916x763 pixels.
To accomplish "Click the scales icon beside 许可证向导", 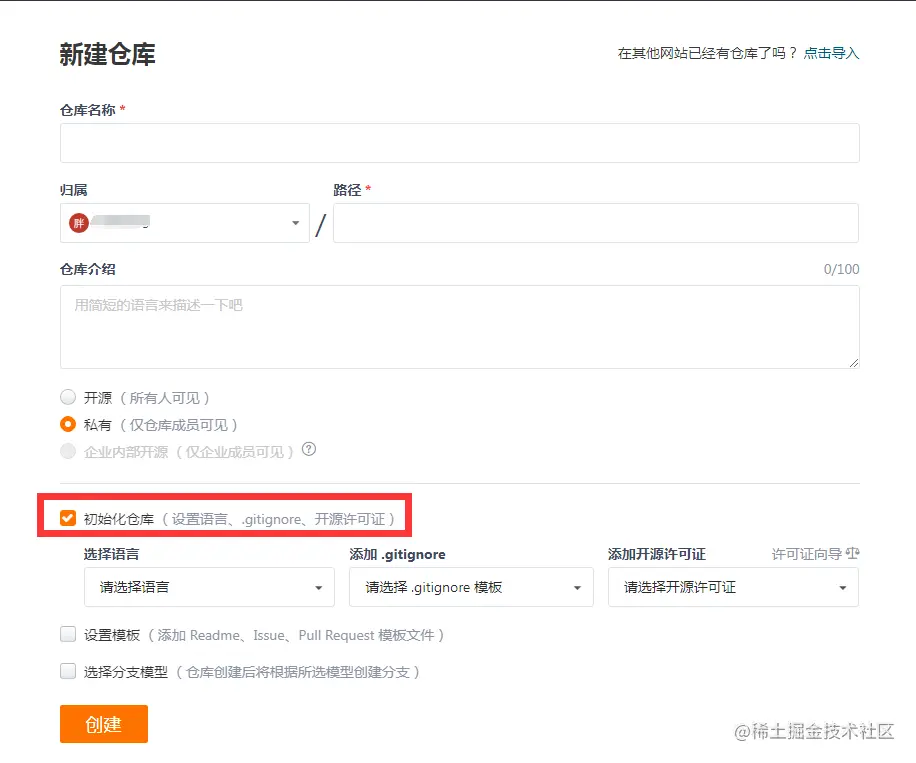I will [x=852, y=553].
